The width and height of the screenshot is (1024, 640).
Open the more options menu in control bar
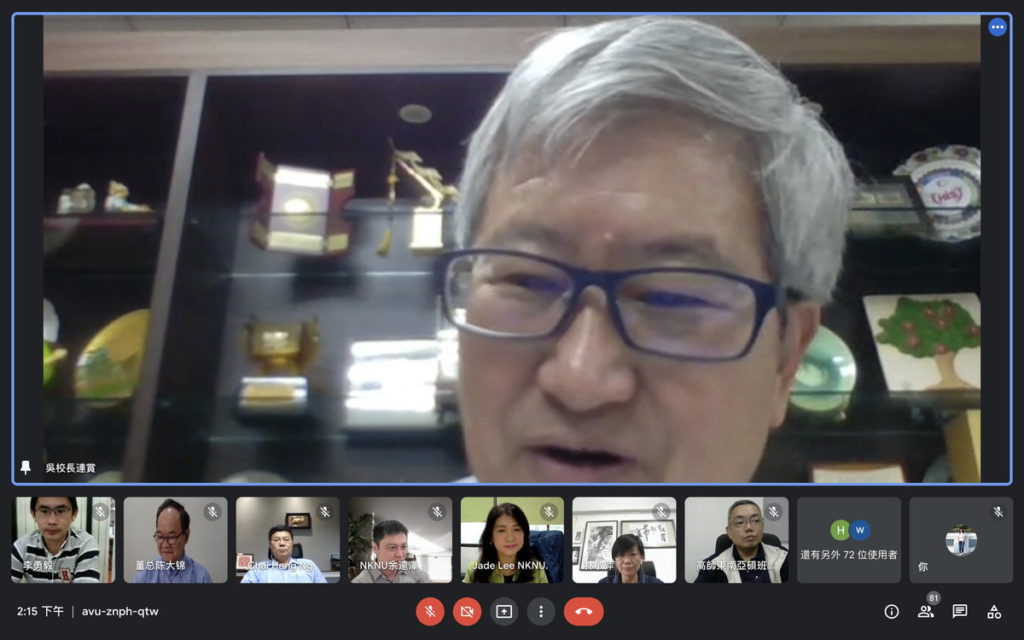pos(541,612)
